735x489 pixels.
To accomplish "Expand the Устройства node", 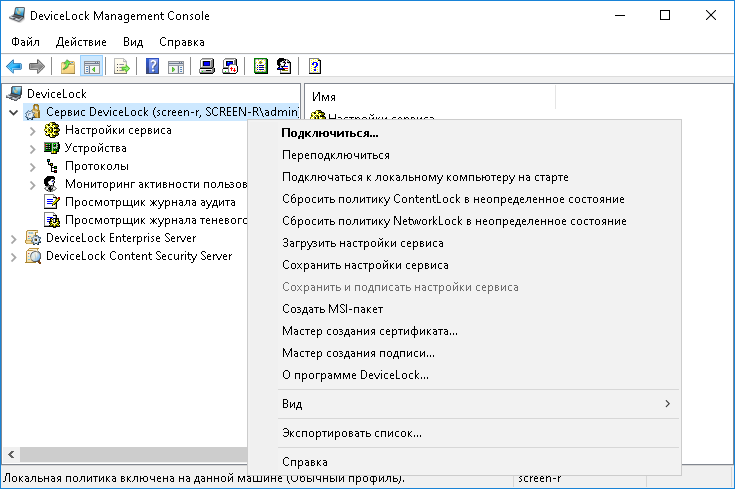I will click(32, 149).
